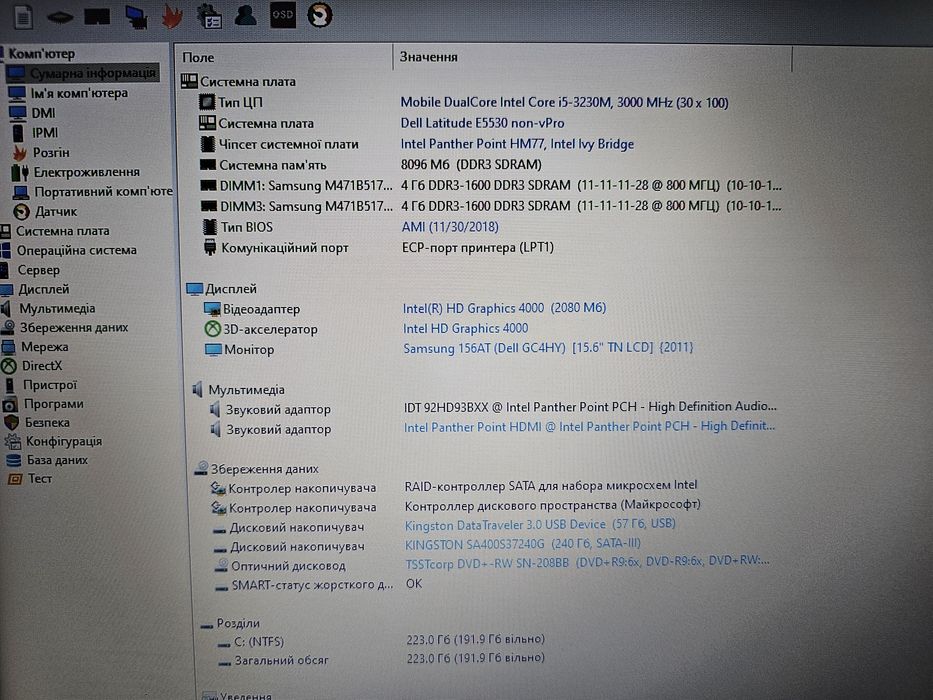933x700 pixels.
Task: Open Intel Panther Point HDMI audio link
Action: click(x=589, y=427)
